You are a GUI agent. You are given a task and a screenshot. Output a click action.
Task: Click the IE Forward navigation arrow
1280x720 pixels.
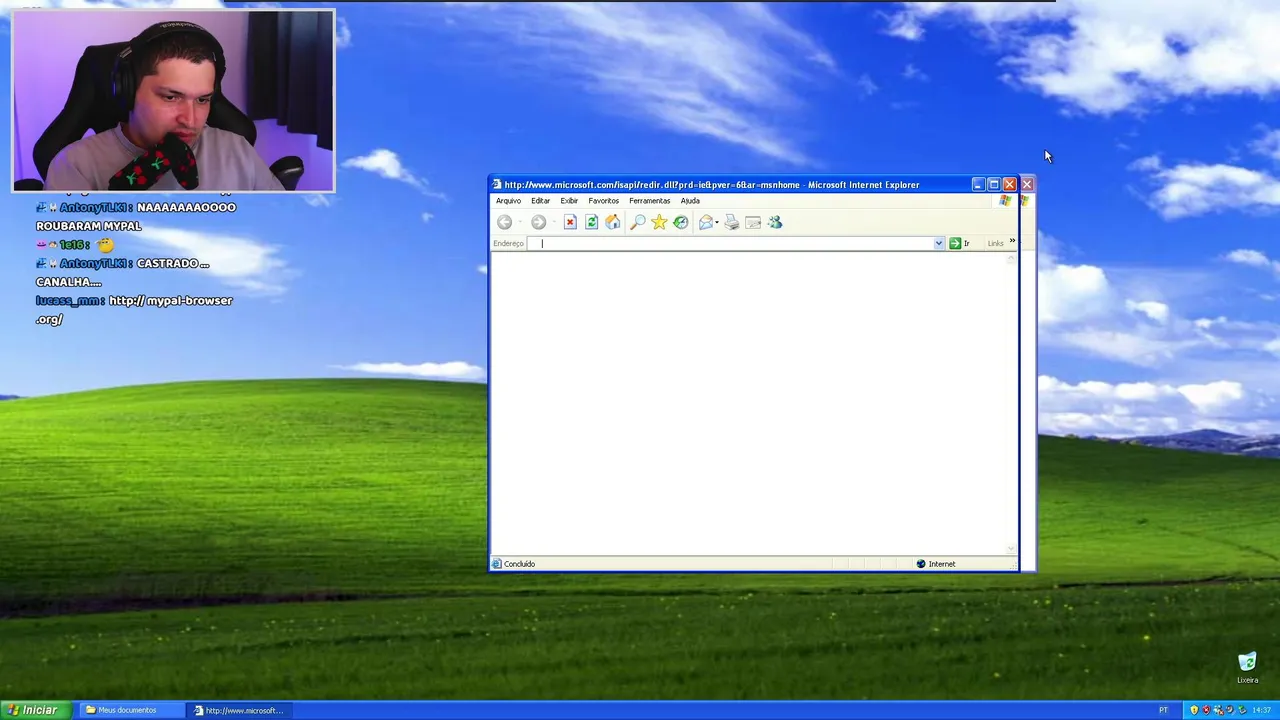click(538, 222)
